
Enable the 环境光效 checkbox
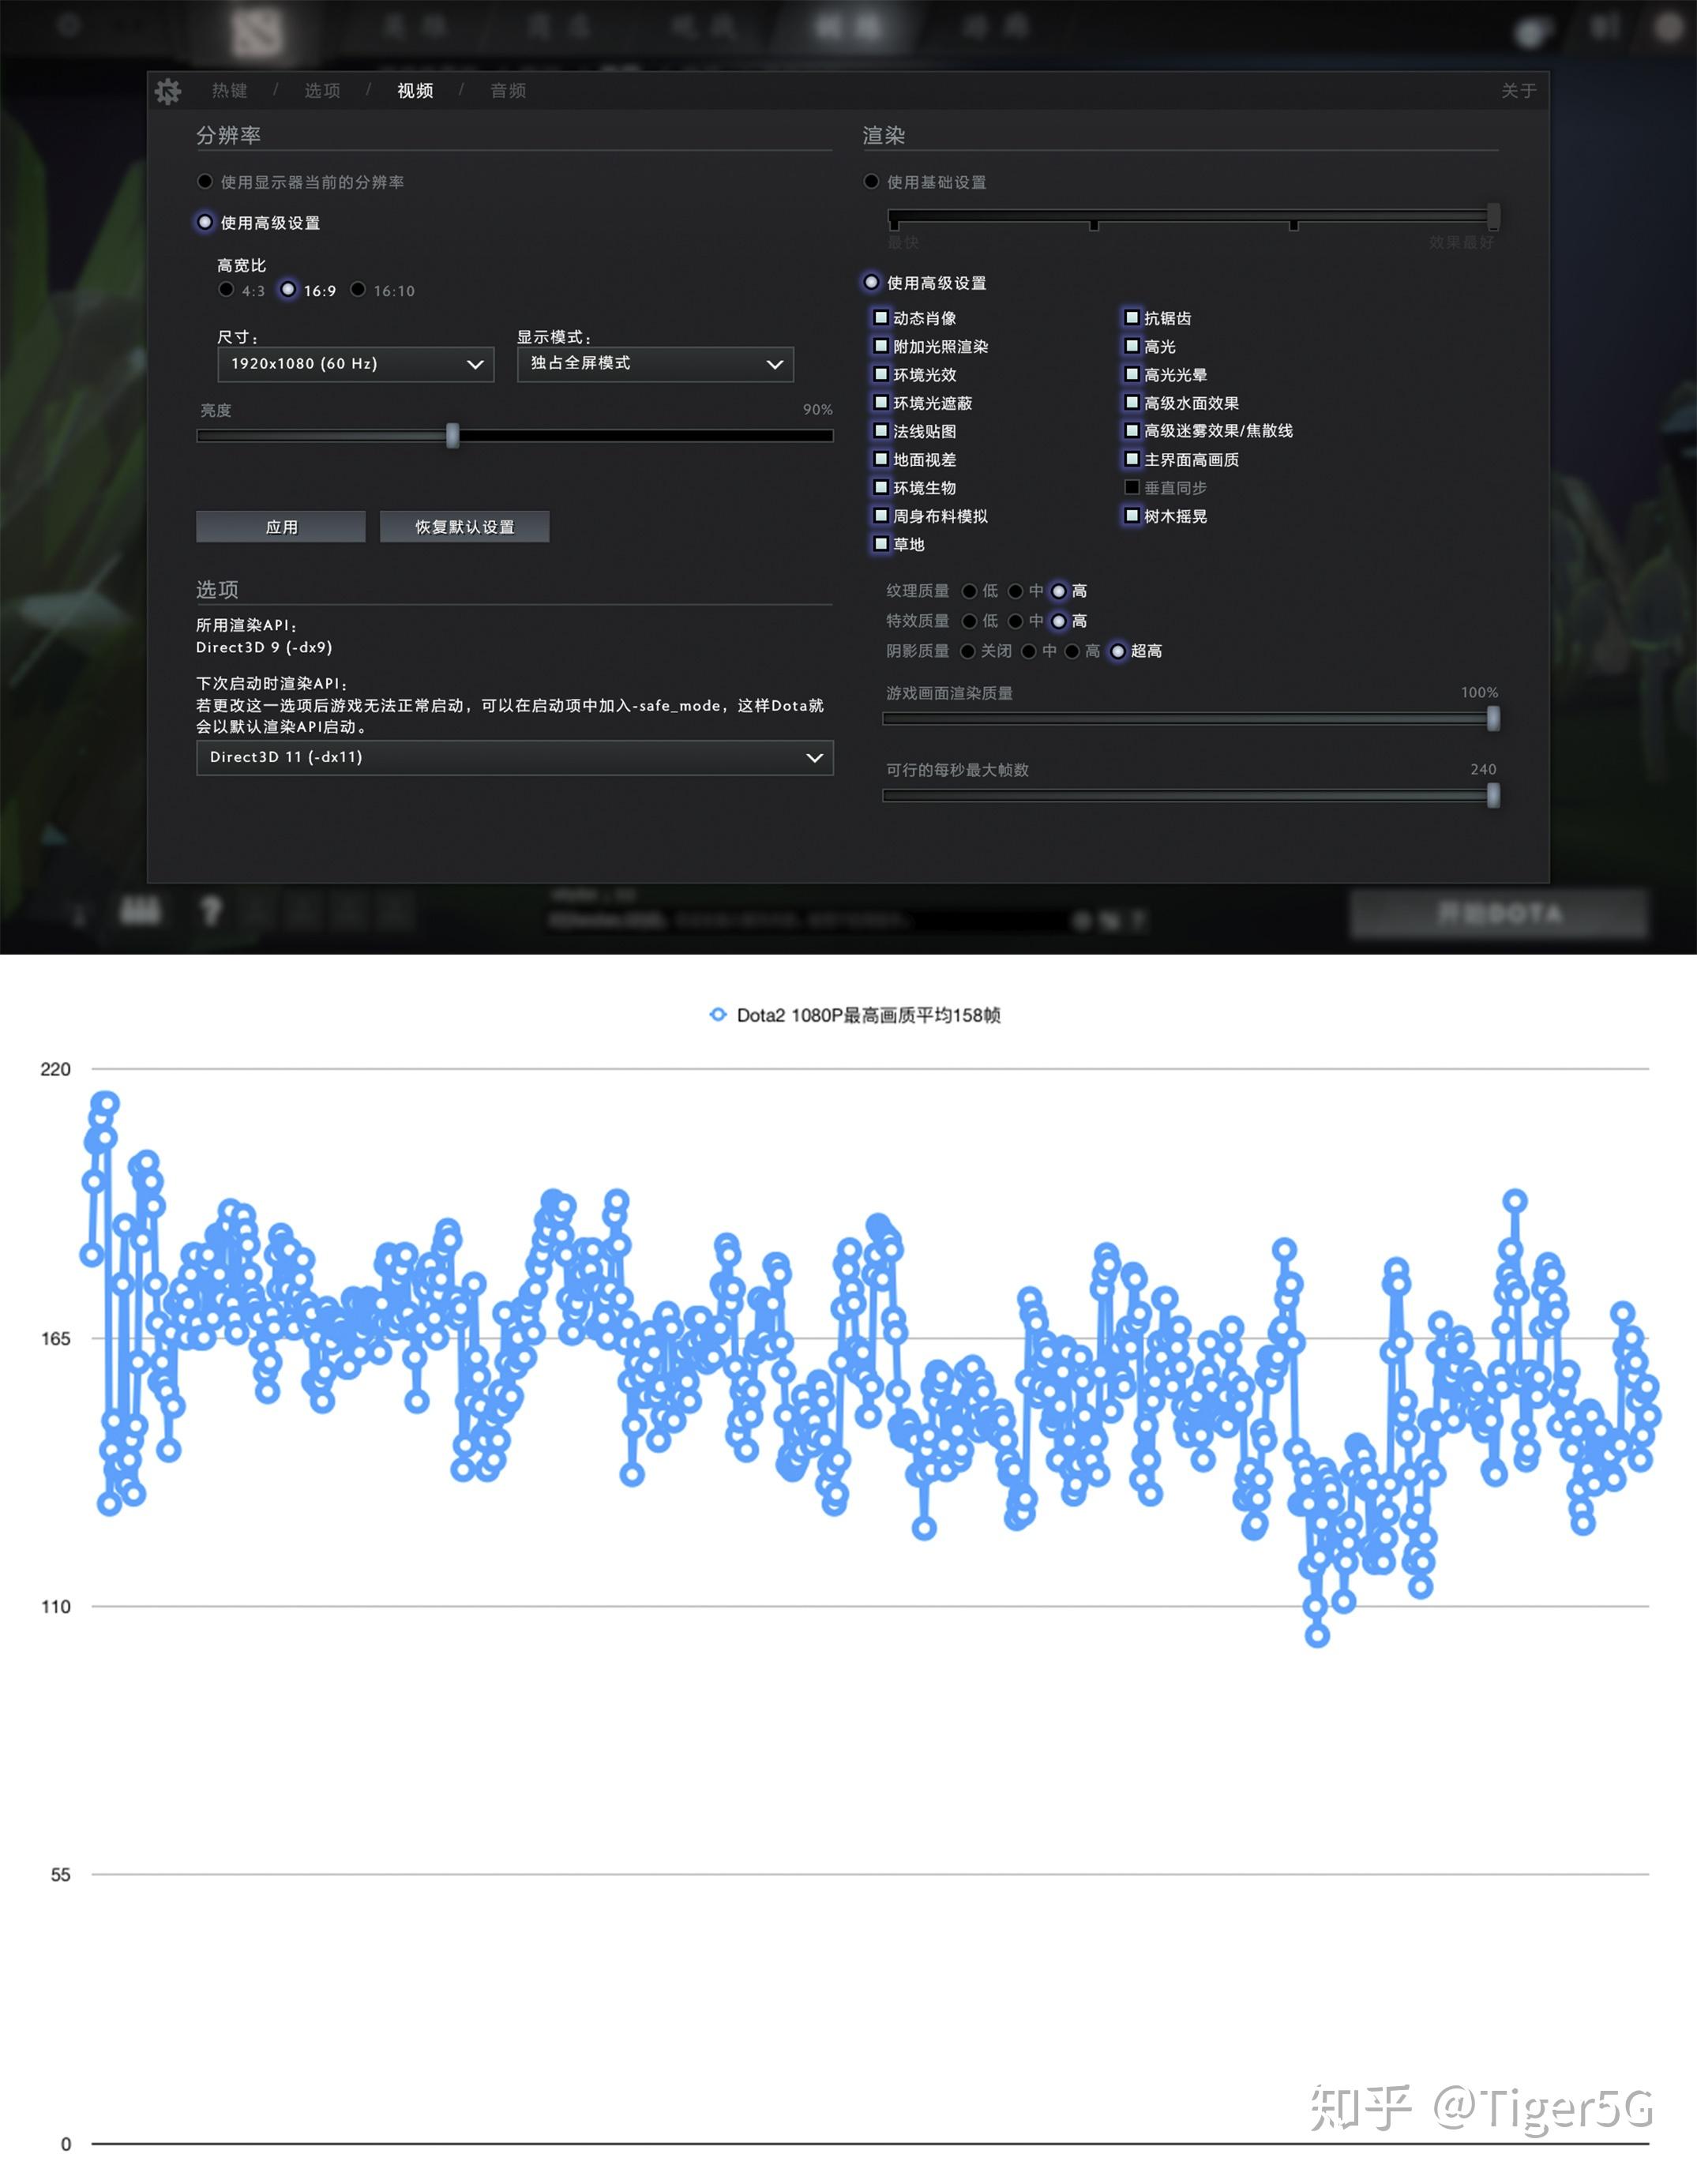click(x=881, y=374)
